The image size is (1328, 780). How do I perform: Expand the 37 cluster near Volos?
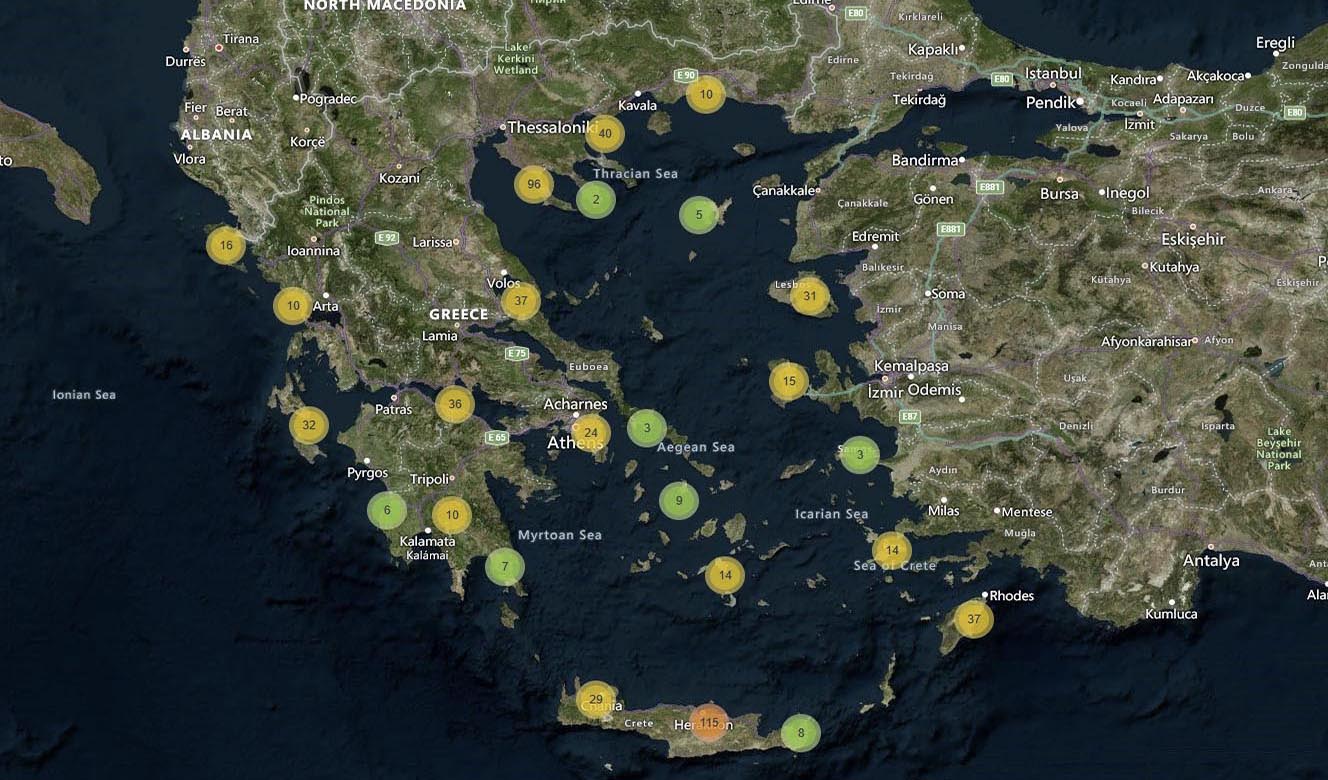[x=520, y=301]
